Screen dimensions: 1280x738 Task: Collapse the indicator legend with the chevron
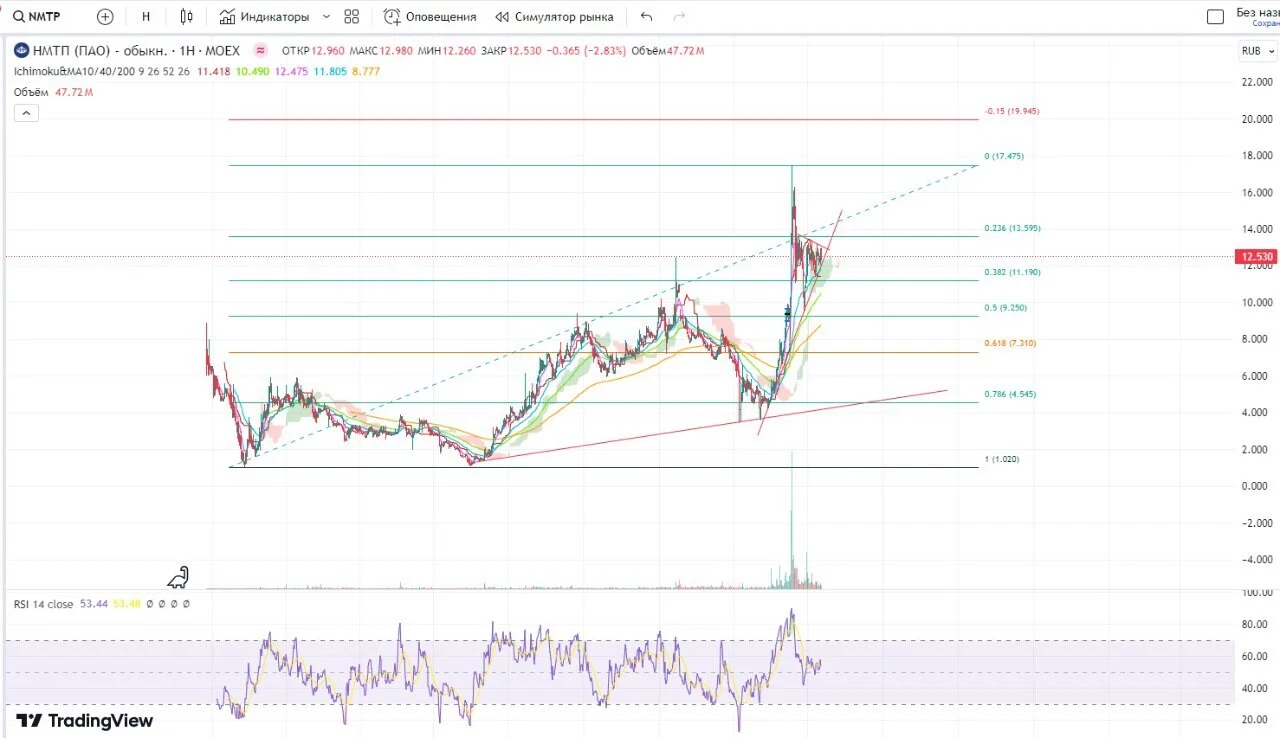tap(26, 113)
